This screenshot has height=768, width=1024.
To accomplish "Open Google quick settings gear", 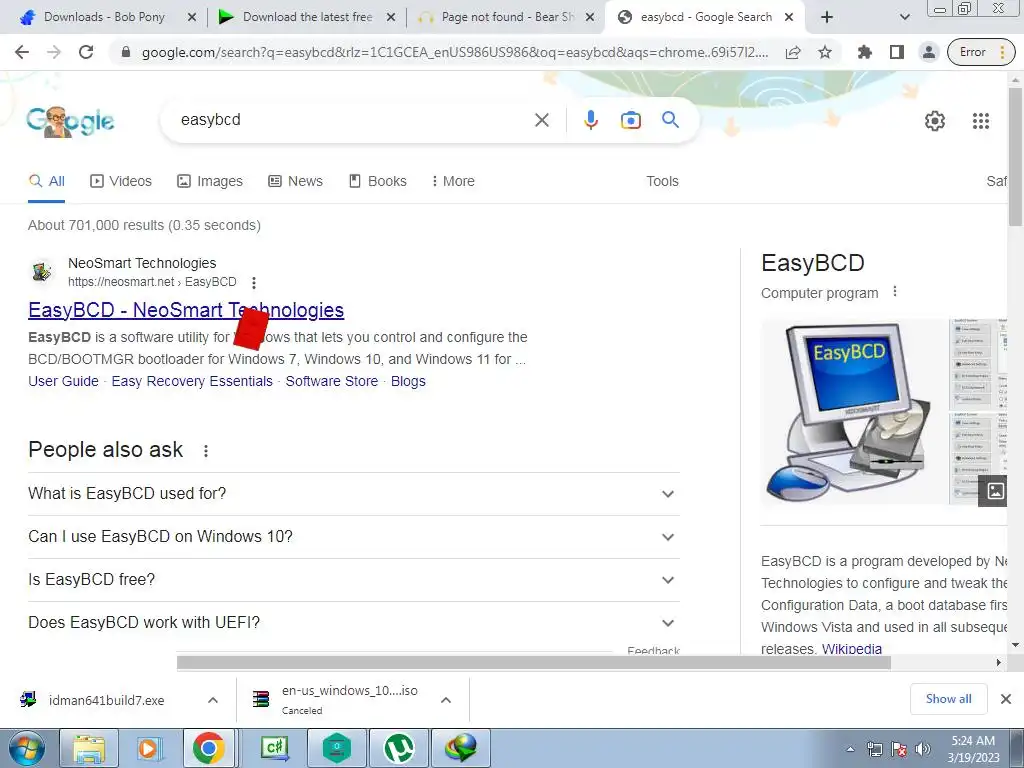I will [x=935, y=121].
